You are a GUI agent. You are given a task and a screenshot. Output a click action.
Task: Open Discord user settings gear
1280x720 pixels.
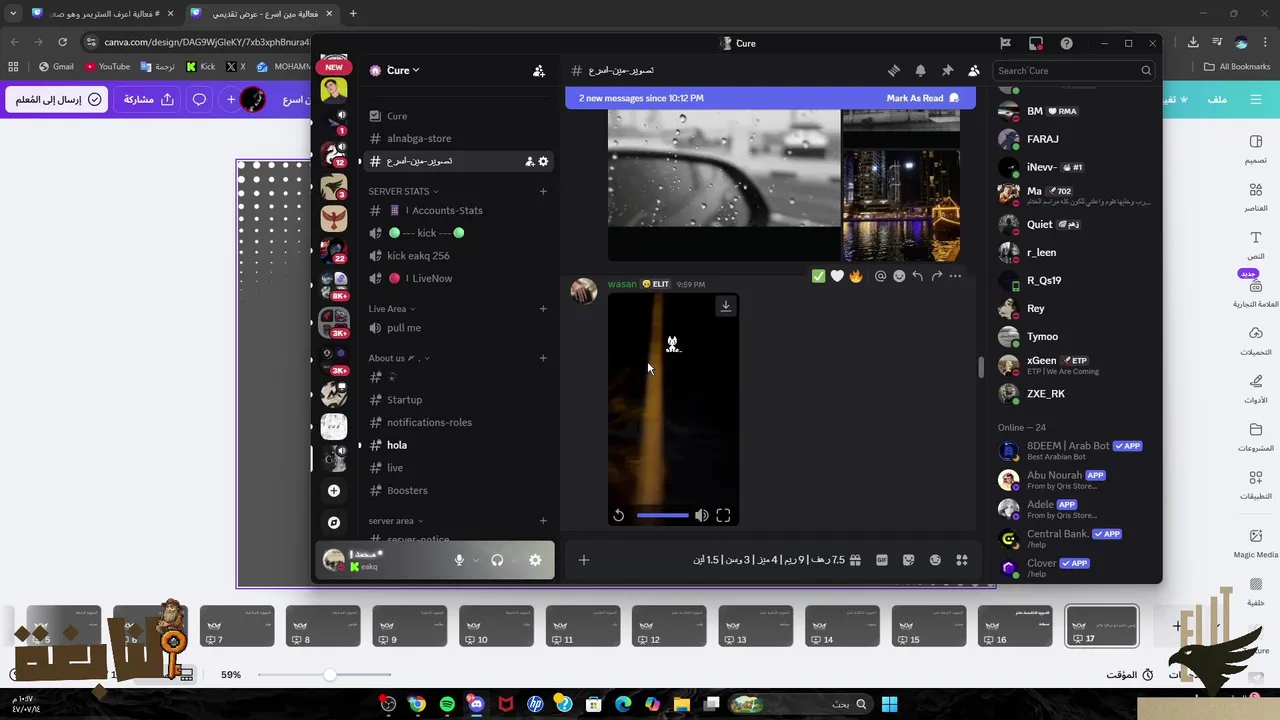535,561
